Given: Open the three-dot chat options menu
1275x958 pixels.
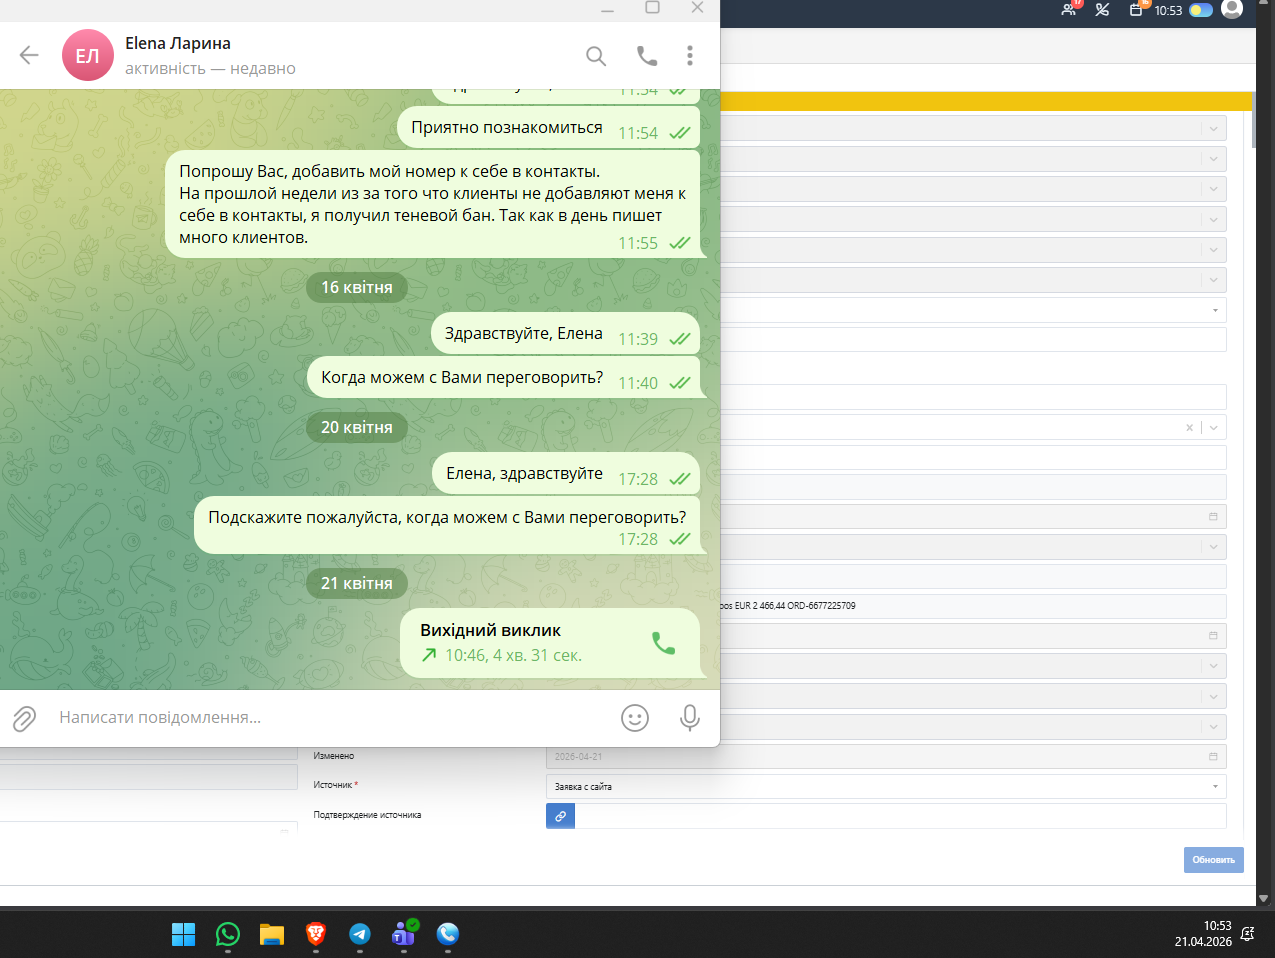Looking at the screenshot, I should point(690,55).
